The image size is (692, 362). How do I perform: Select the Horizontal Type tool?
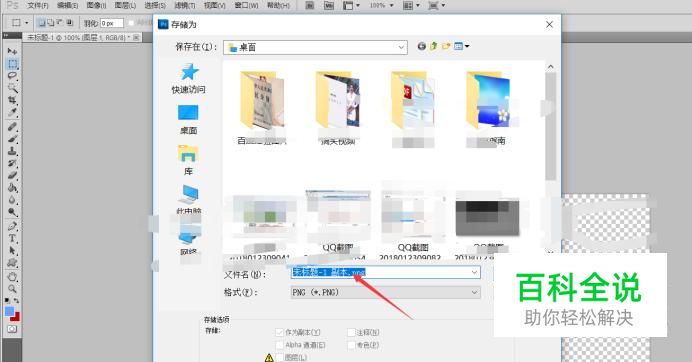coord(12,238)
